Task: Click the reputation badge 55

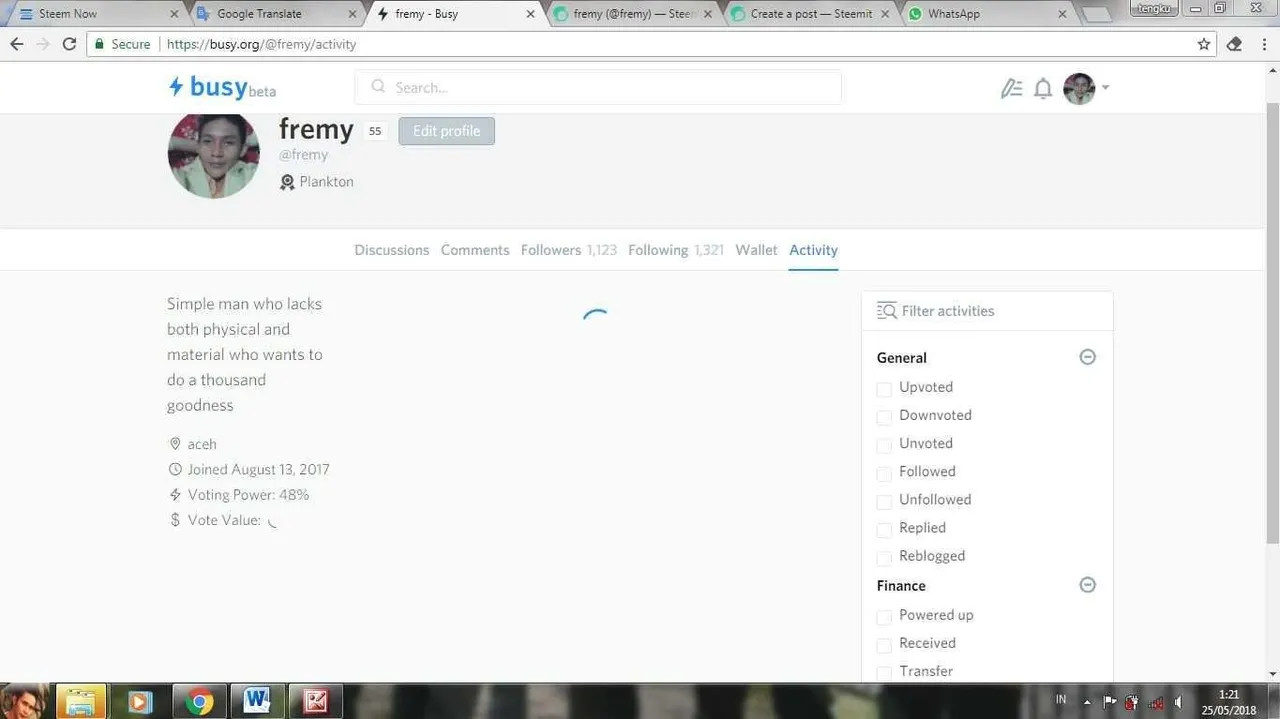Action: pos(375,131)
